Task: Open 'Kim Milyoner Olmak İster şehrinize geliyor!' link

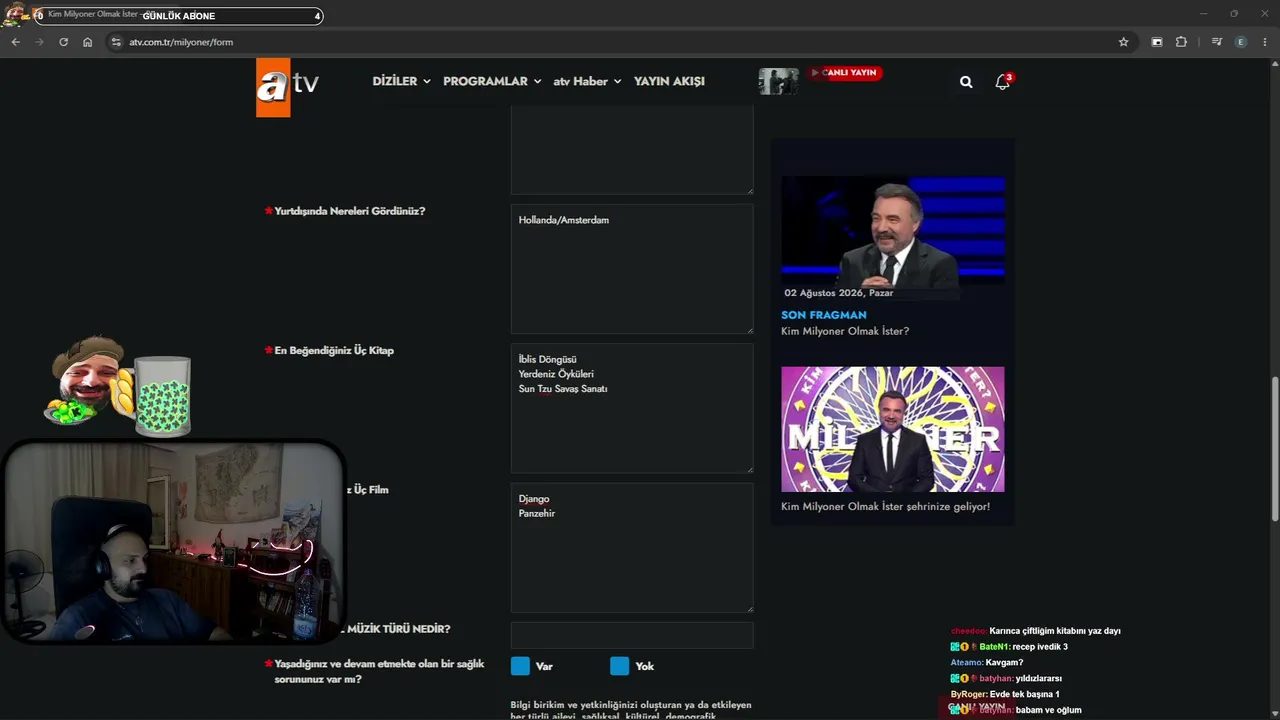Action: click(885, 506)
